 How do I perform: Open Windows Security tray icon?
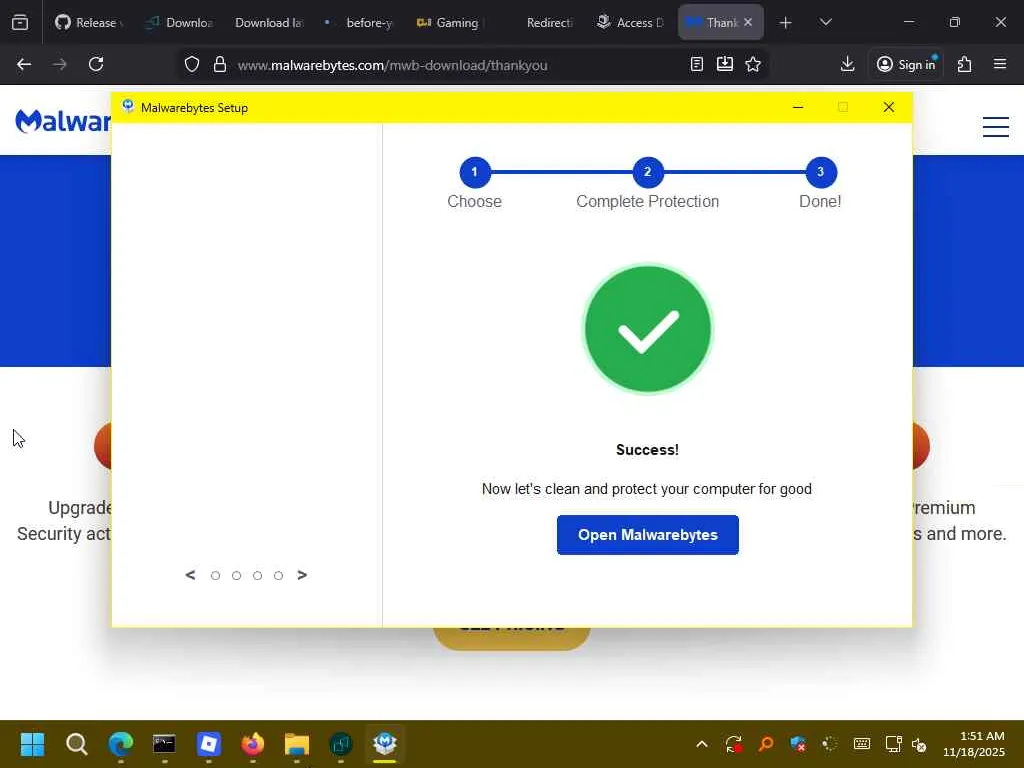tap(797, 744)
